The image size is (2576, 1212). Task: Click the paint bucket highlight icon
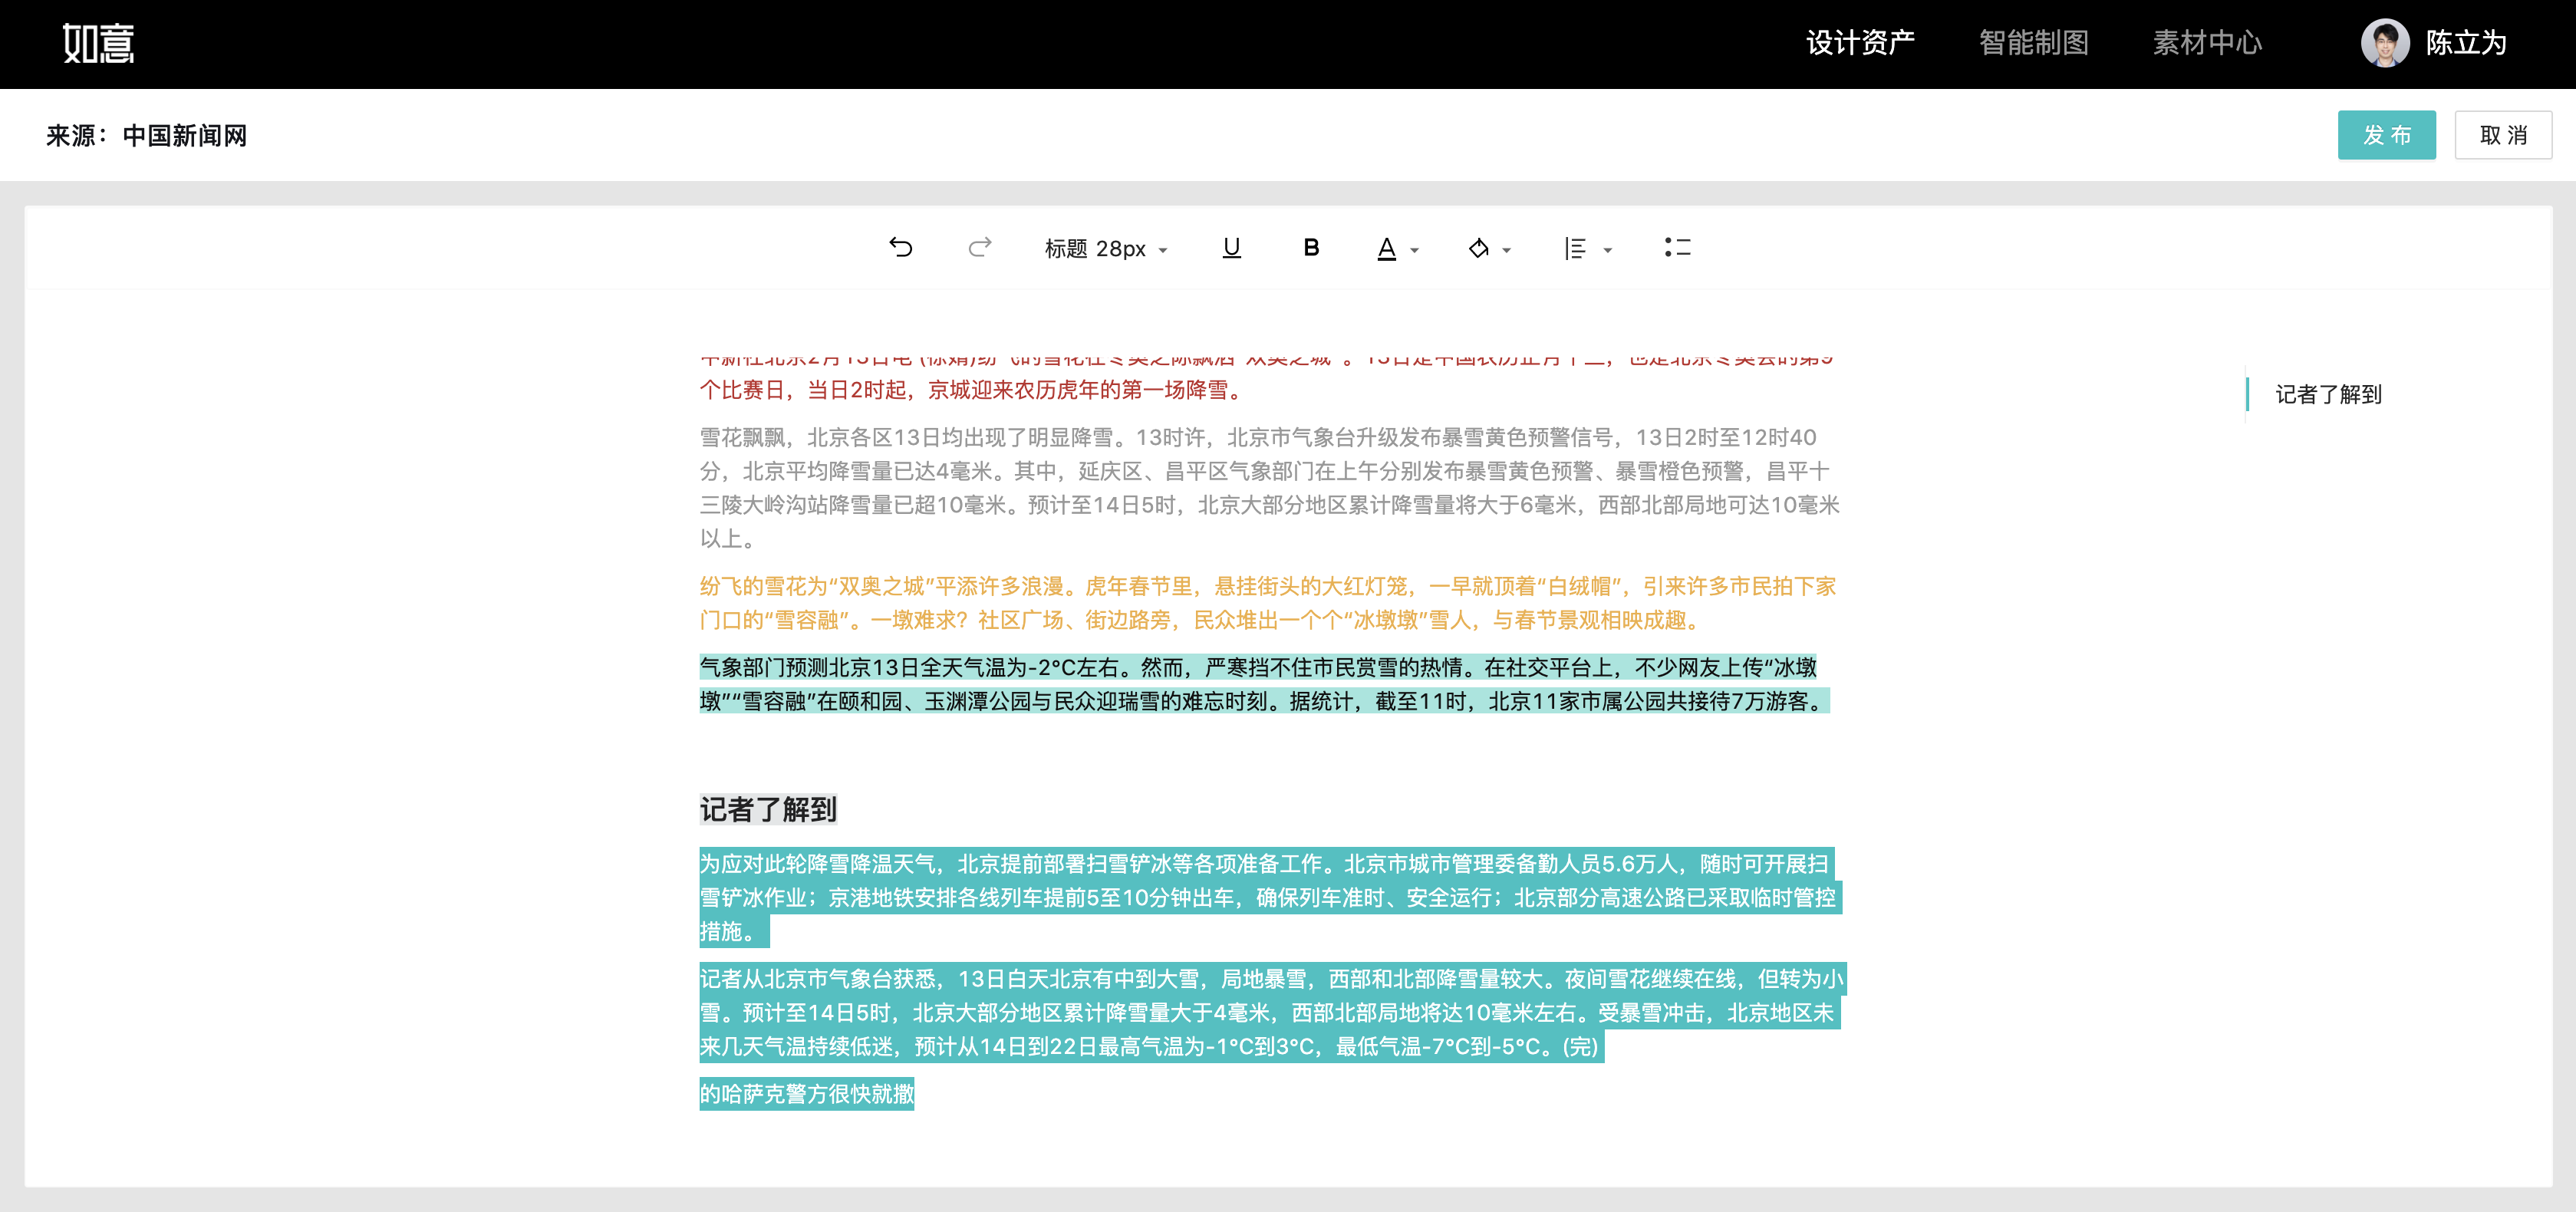click(1478, 248)
